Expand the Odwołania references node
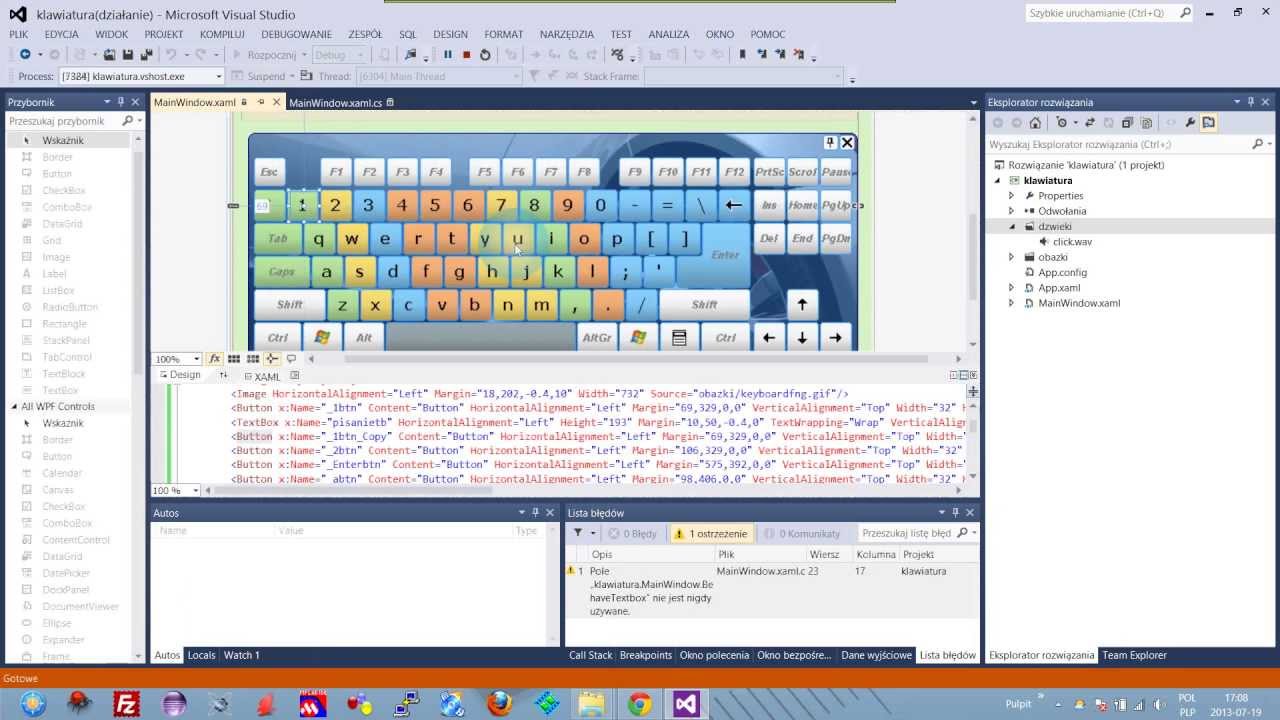 (1011, 211)
